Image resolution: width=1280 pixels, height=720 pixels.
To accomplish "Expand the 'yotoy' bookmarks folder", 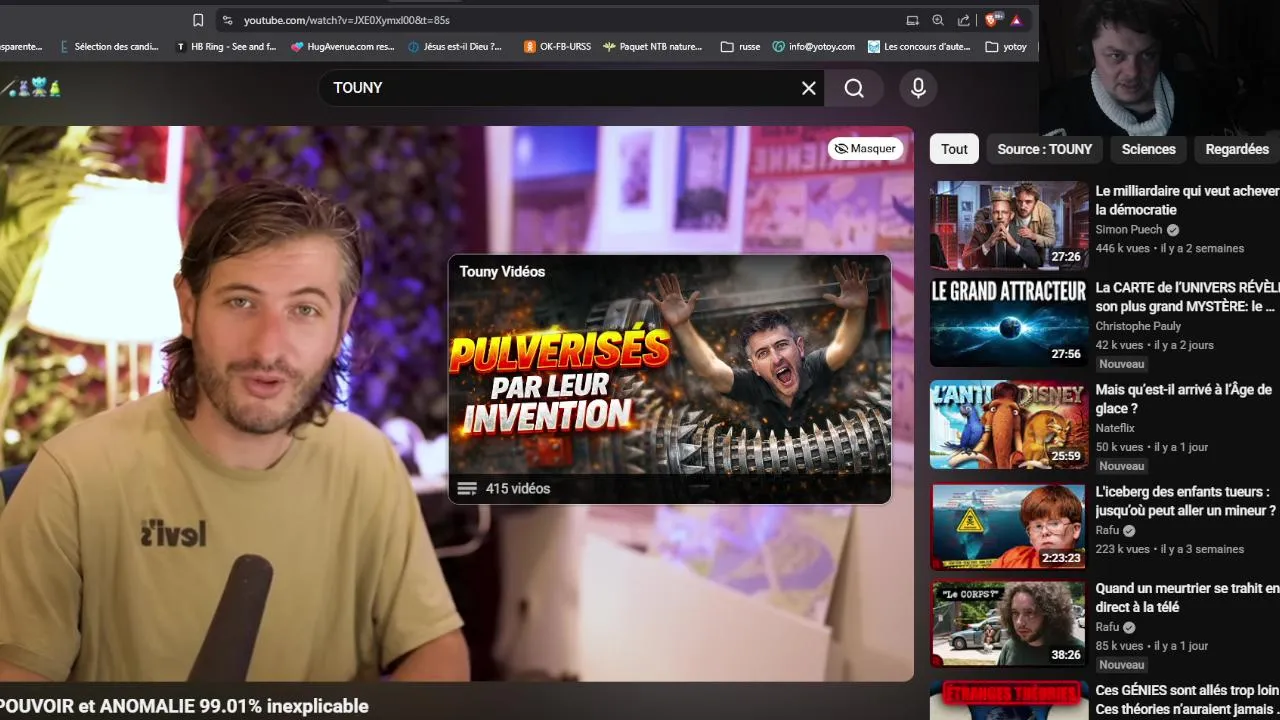I will (x=1006, y=46).
